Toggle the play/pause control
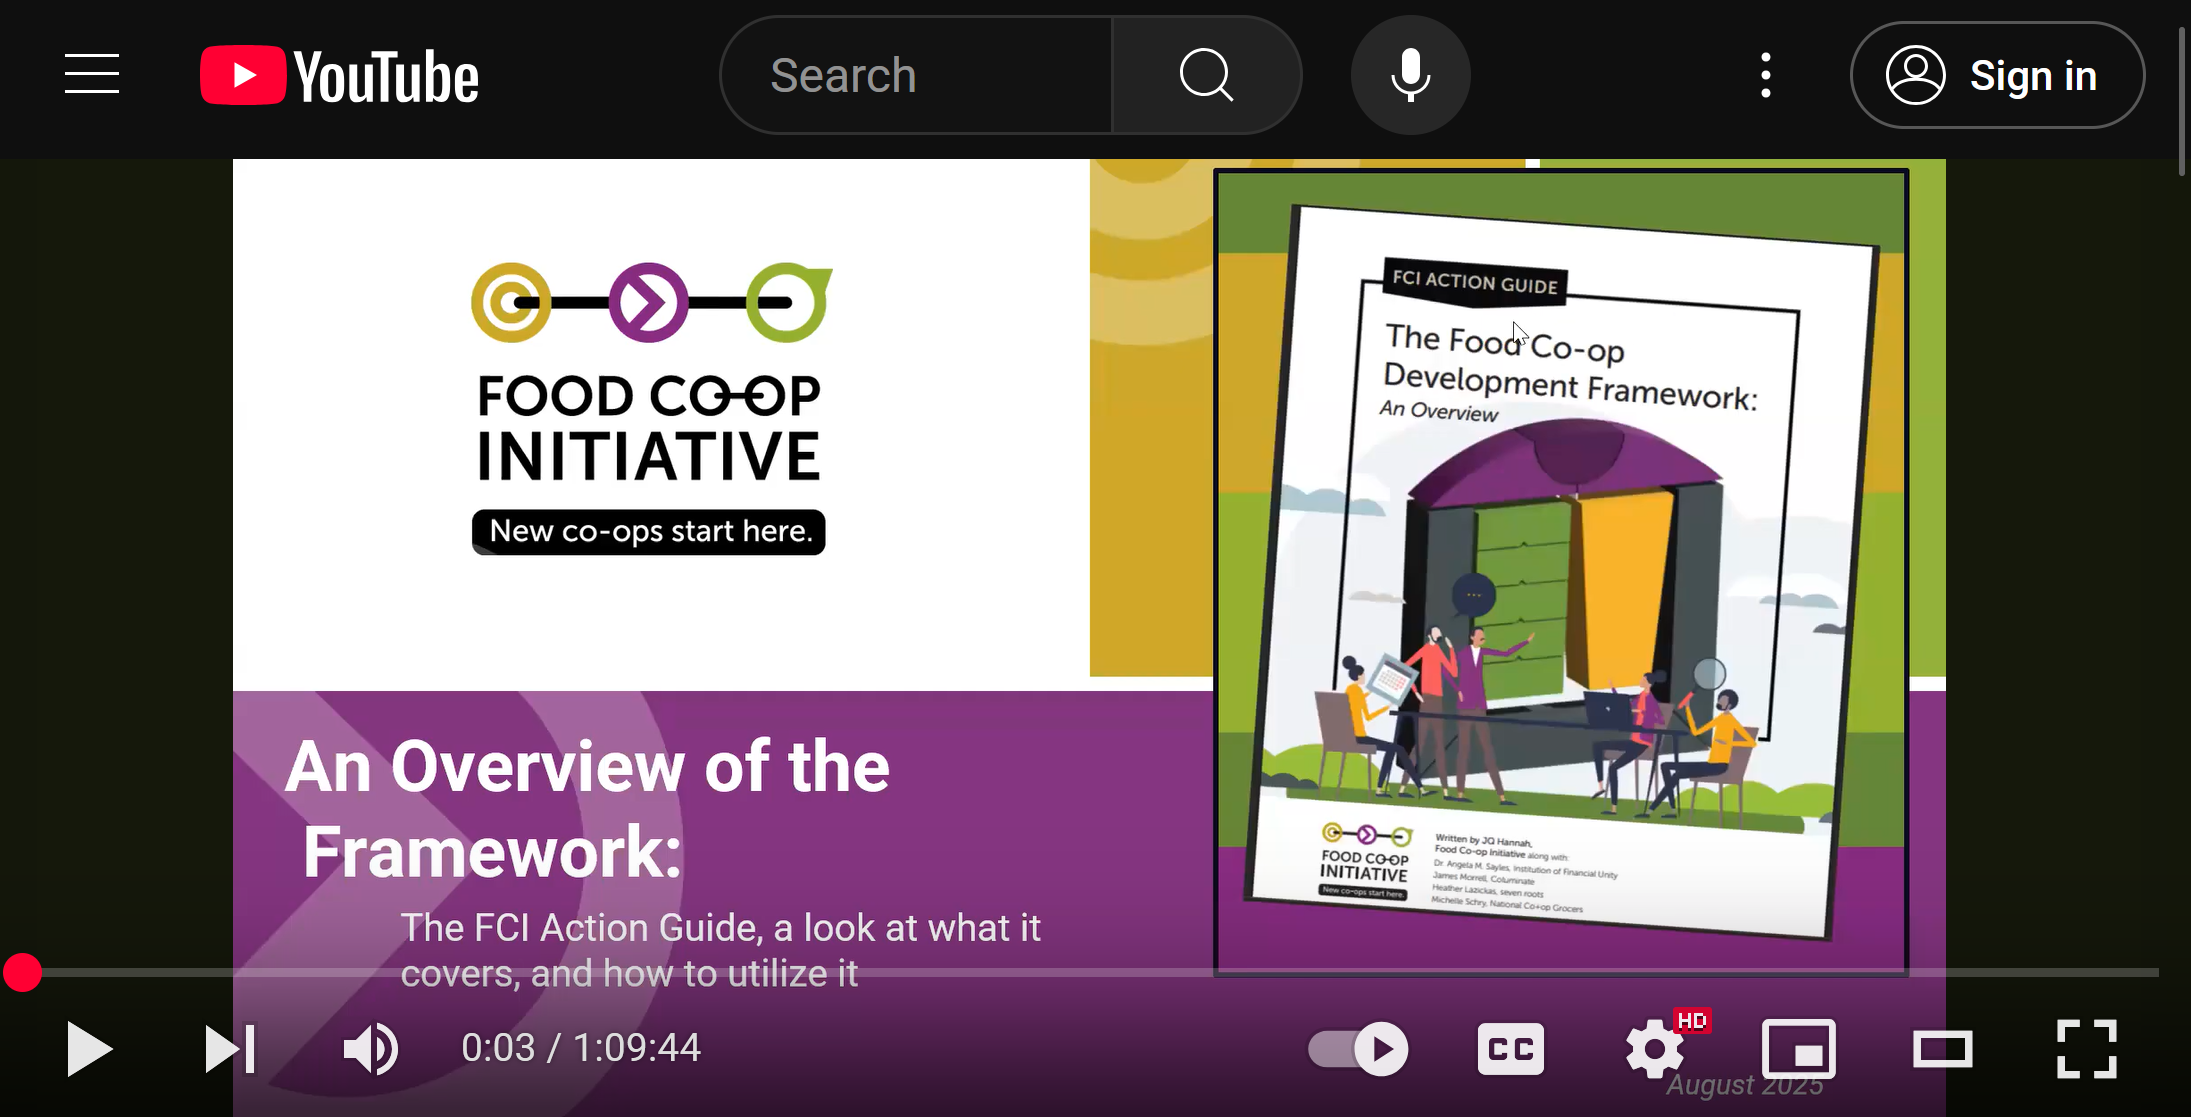The image size is (2191, 1117). 89,1048
